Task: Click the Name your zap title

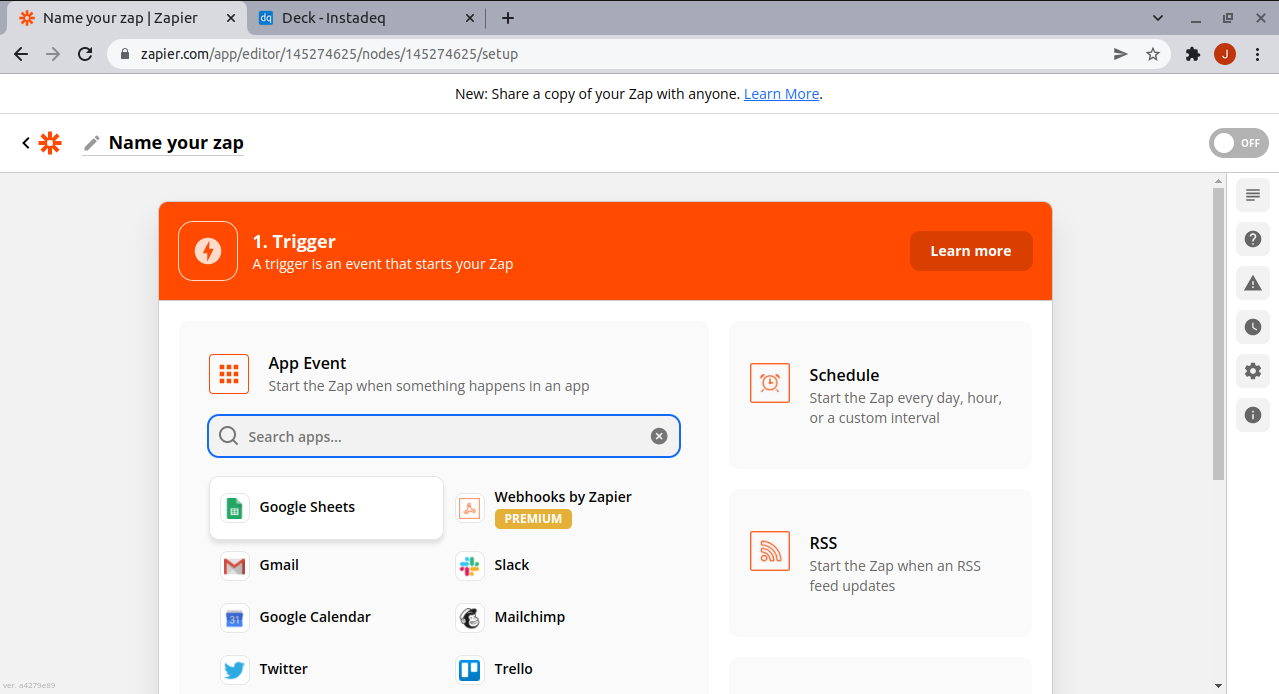Action: tap(176, 143)
